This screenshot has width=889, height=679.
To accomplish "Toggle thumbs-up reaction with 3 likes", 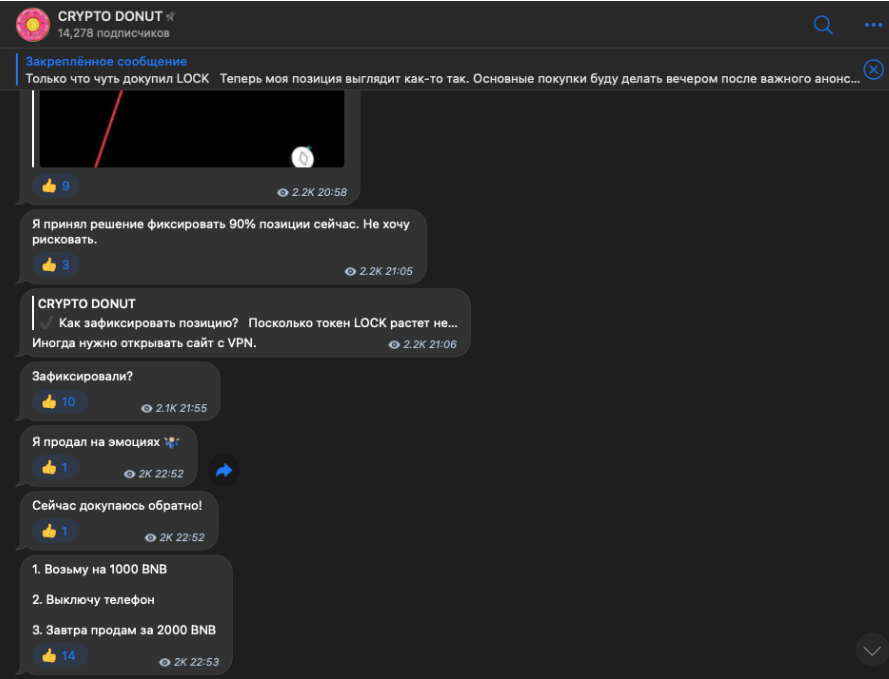I will coord(55,265).
